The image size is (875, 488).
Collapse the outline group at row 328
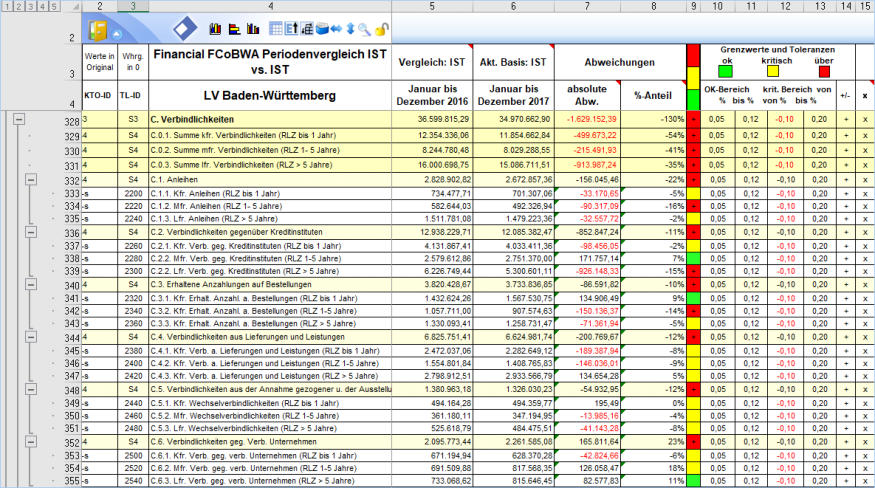[x=19, y=119]
